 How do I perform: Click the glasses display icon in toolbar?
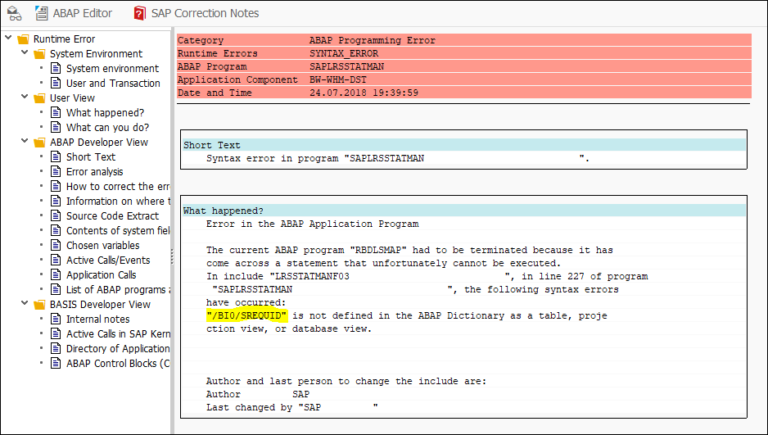point(13,13)
